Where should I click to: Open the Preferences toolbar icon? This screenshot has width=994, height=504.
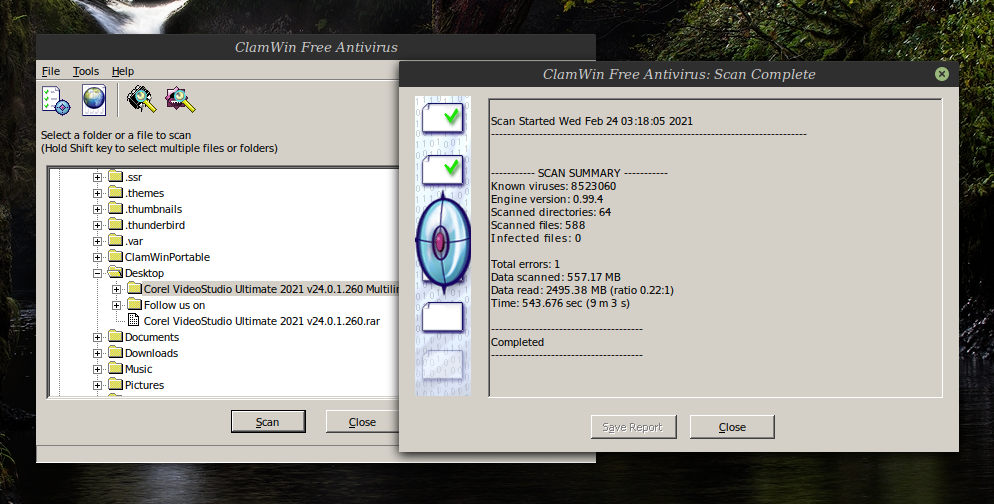click(x=56, y=100)
